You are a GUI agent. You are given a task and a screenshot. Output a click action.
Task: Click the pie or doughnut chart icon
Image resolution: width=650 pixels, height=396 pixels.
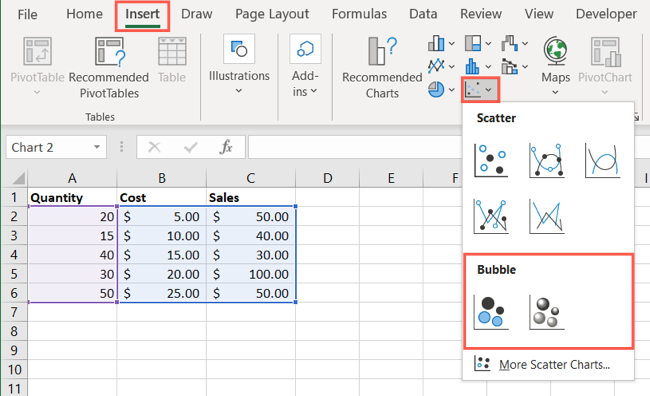coord(436,89)
